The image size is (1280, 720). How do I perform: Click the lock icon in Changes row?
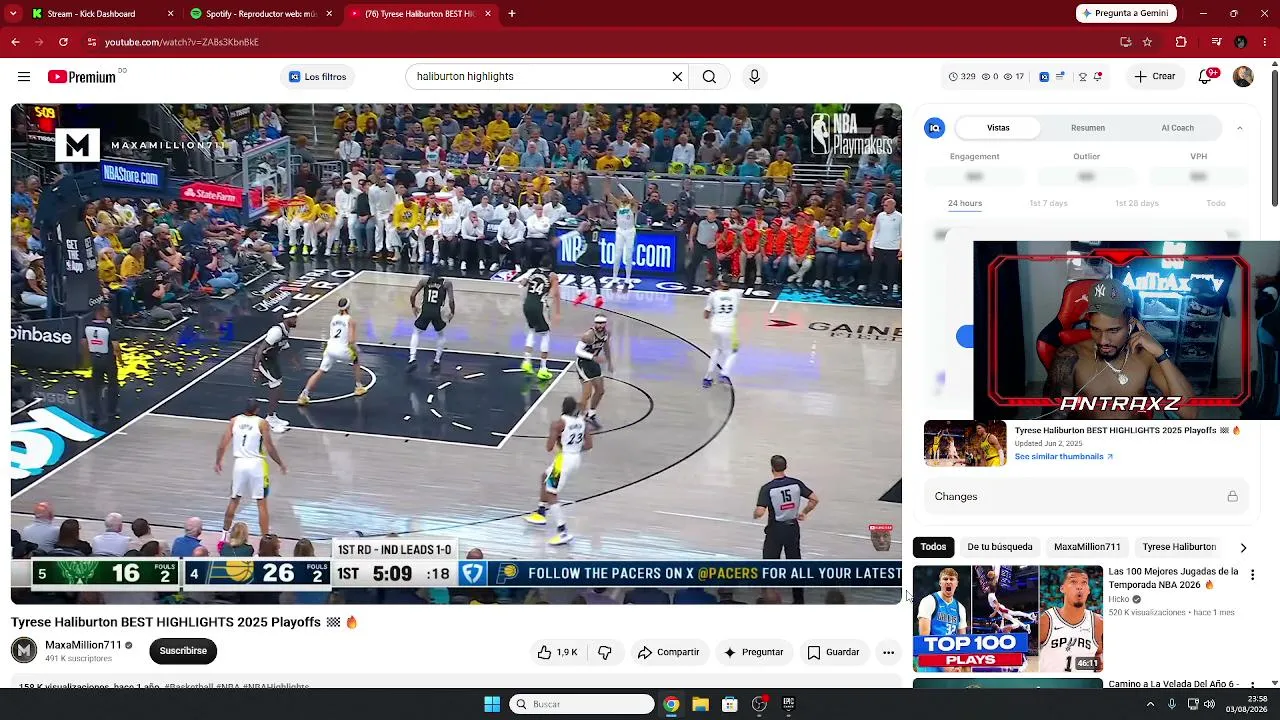pos(1232,496)
